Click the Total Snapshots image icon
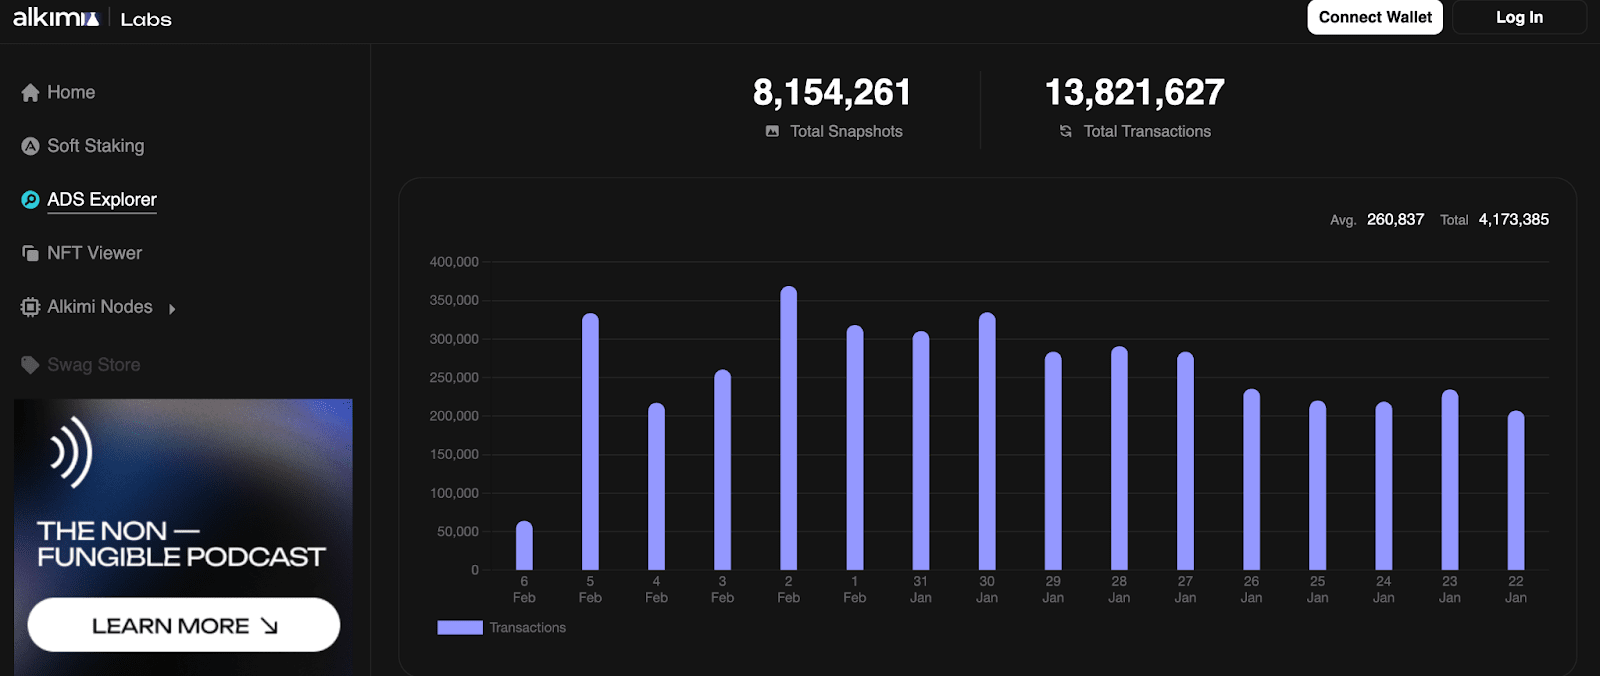 pos(772,131)
